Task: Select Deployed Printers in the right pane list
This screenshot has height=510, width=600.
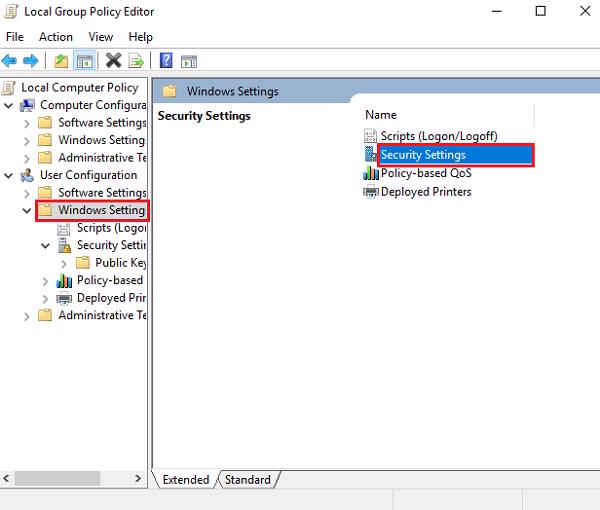Action: click(x=425, y=192)
